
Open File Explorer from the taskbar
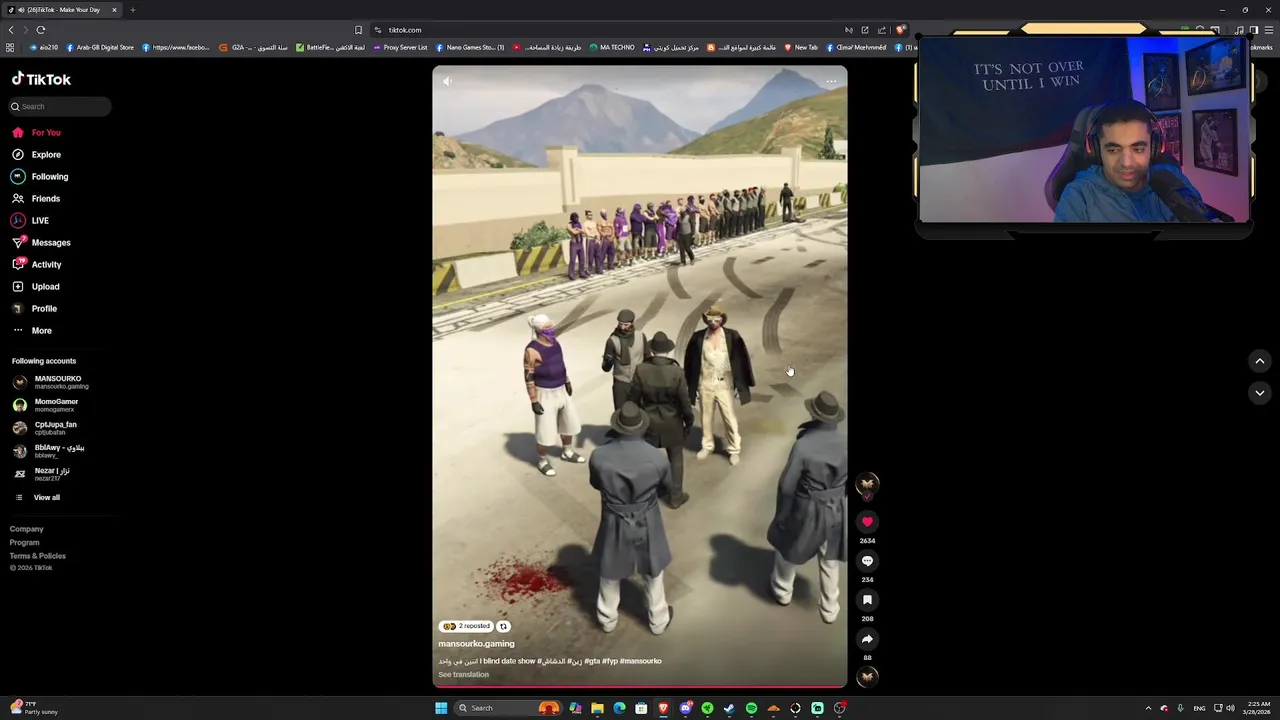(x=597, y=708)
